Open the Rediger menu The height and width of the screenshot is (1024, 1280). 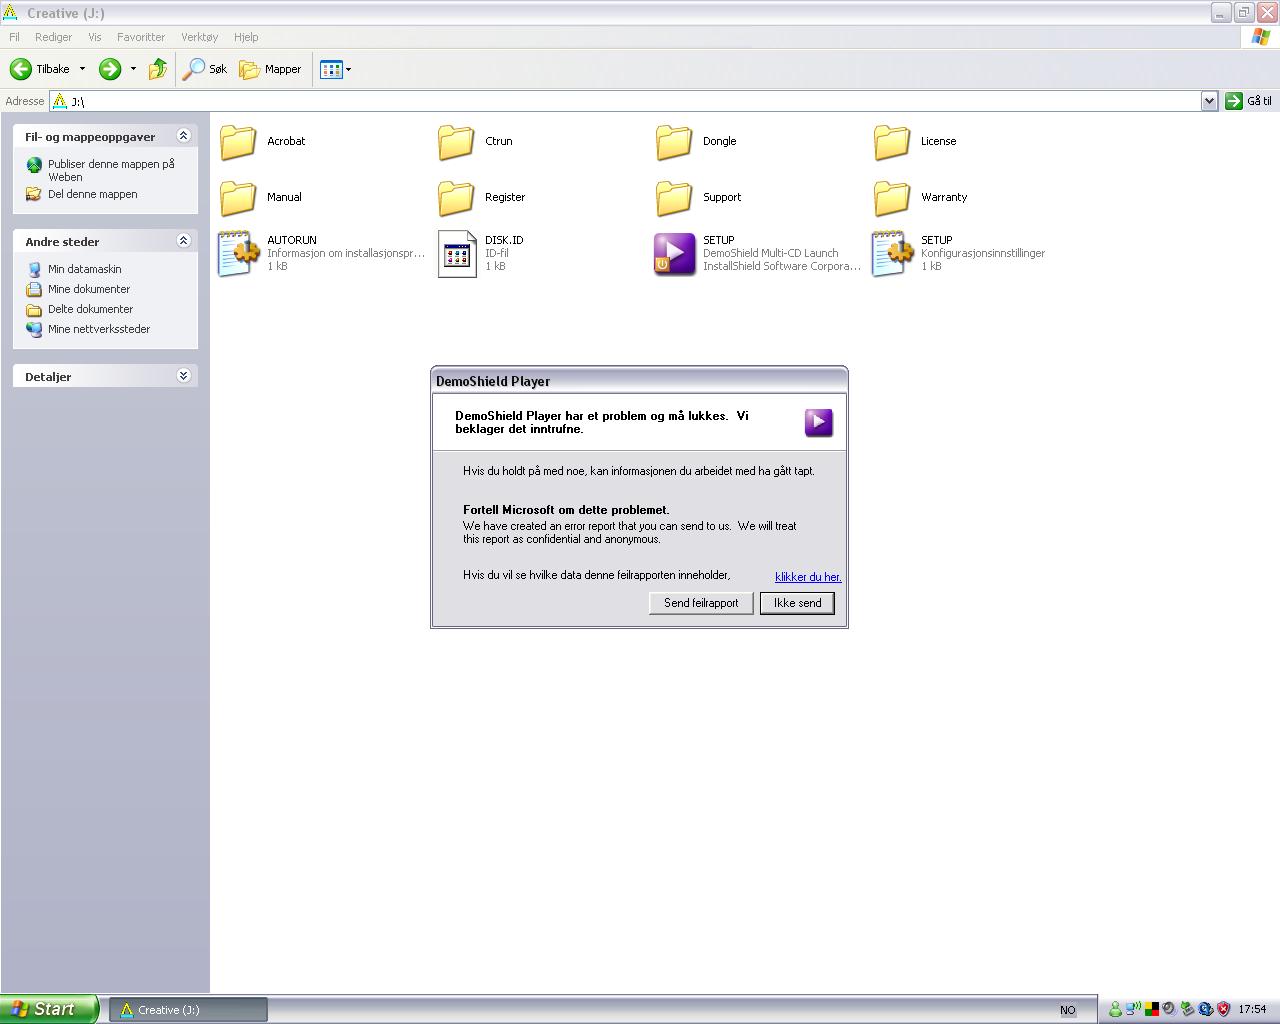click(x=53, y=37)
